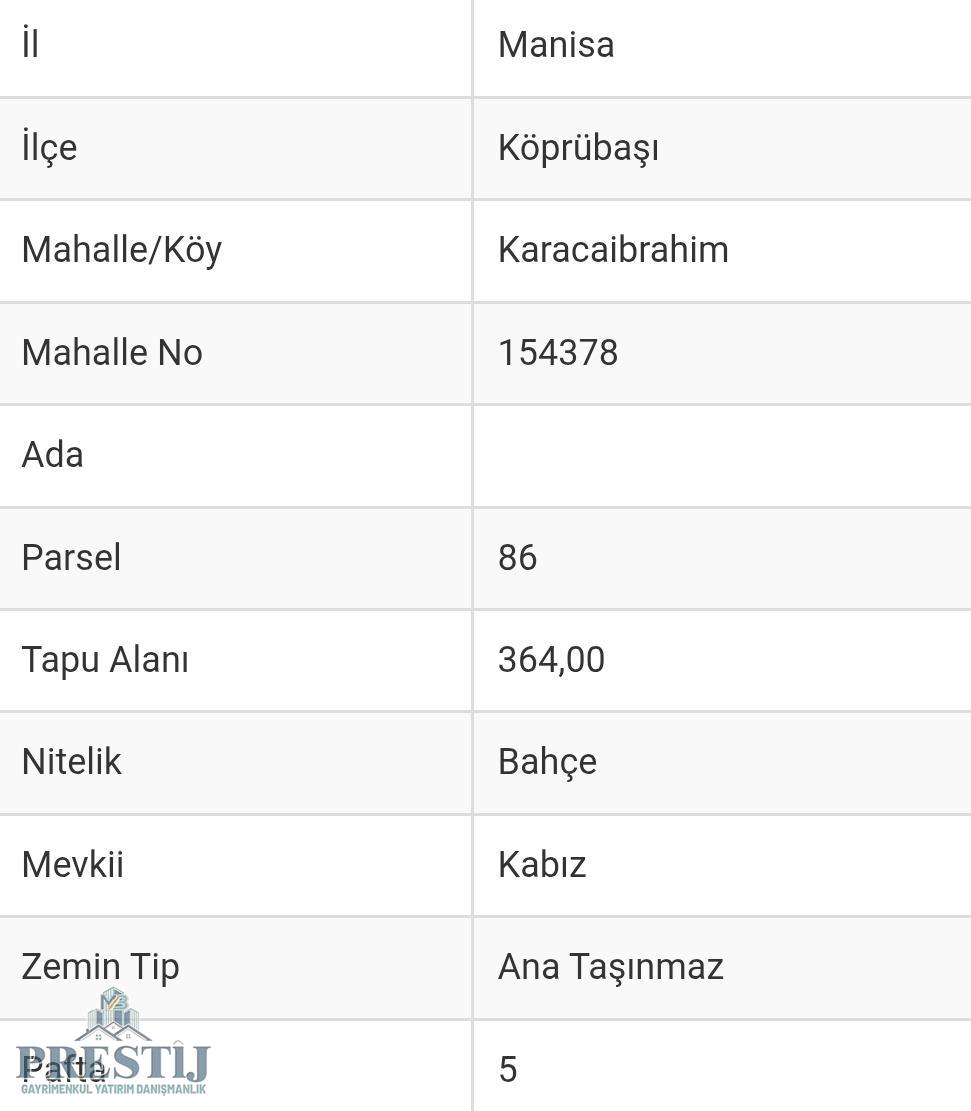Select the Mahalle/Köy label
This screenshot has width=971, height=1111.
click(122, 250)
